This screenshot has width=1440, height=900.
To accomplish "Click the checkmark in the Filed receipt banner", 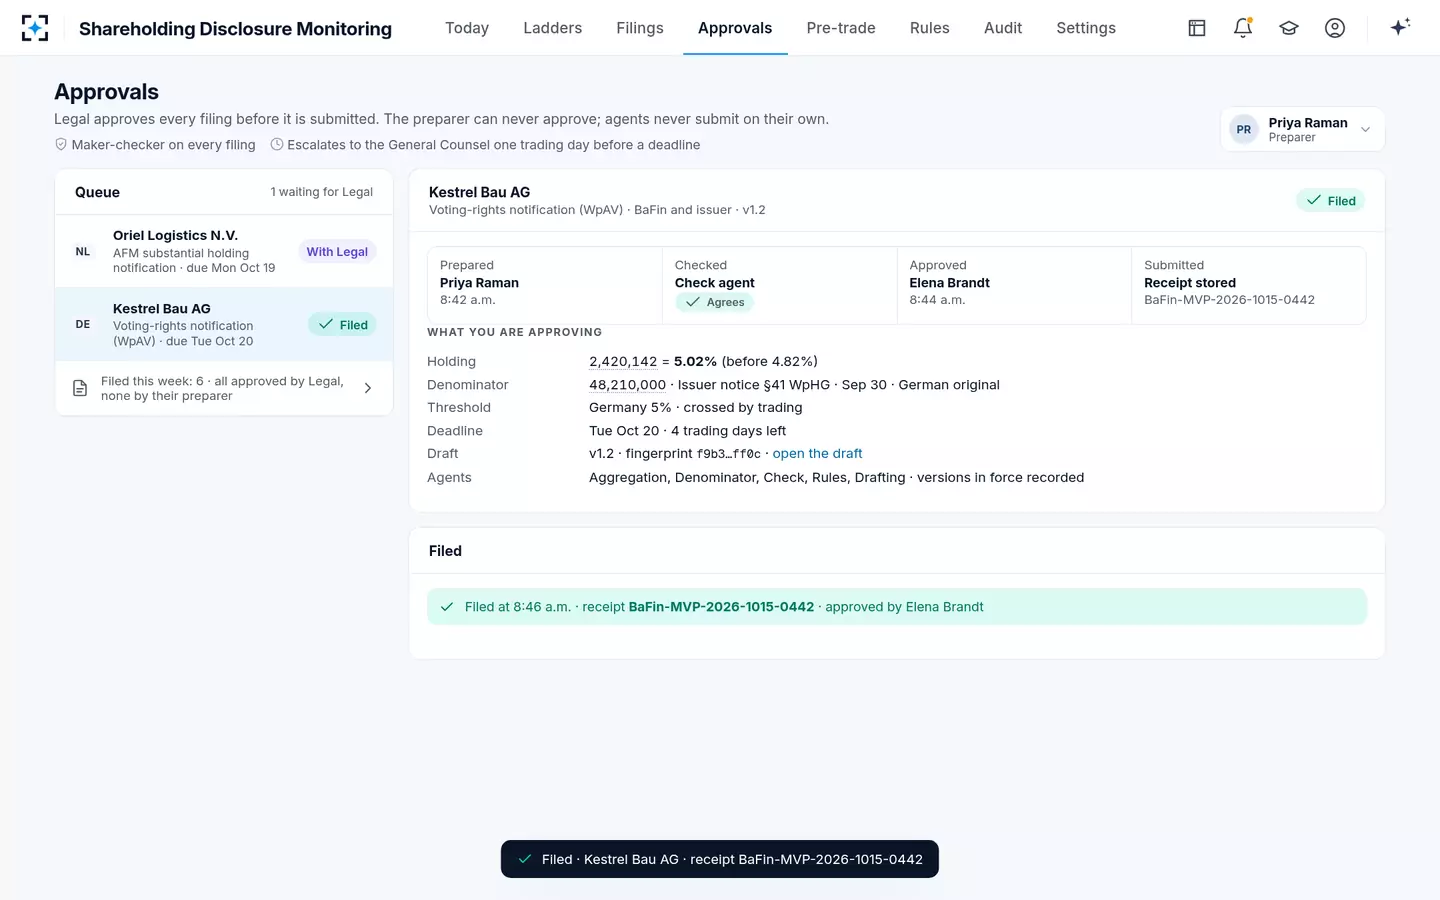I will [x=447, y=606].
